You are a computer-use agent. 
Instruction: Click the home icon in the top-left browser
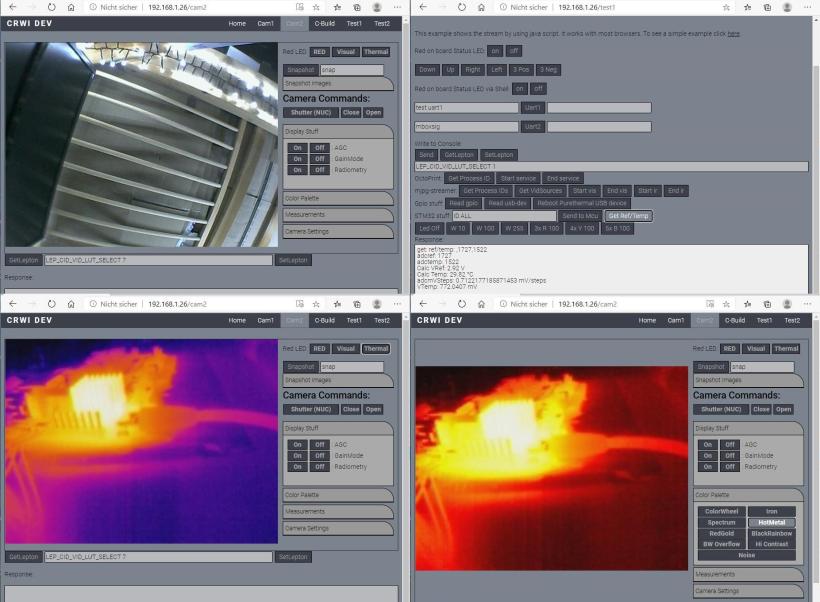pos(69,6)
